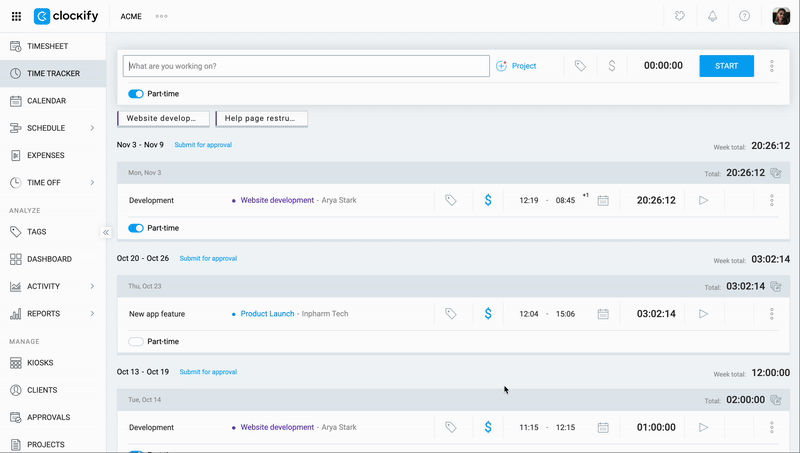Click the bulk edit icon for Mon, Nov 3
This screenshot has width=800, height=453.
point(775,173)
